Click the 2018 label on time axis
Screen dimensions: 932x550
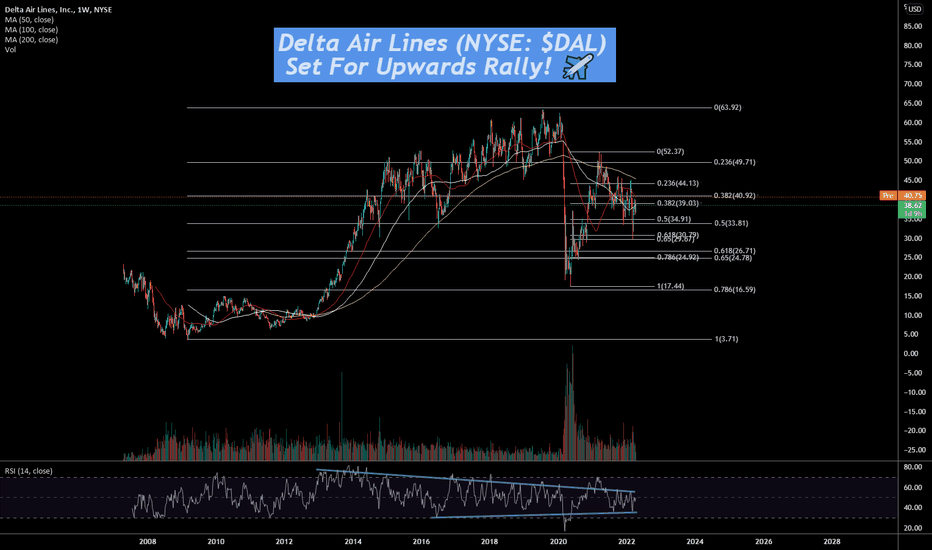(490, 542)
